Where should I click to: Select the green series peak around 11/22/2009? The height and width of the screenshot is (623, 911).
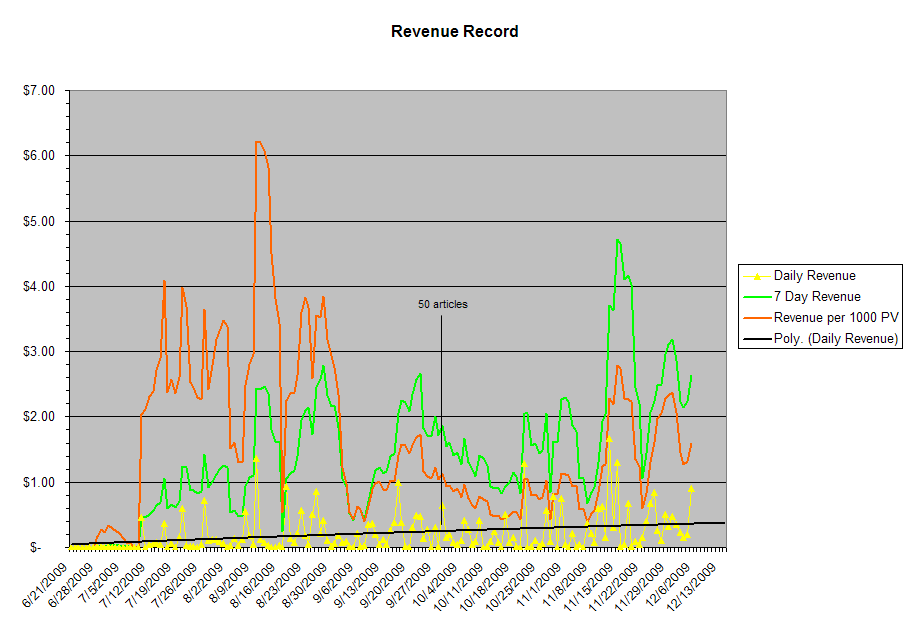[x=618, y=241]
